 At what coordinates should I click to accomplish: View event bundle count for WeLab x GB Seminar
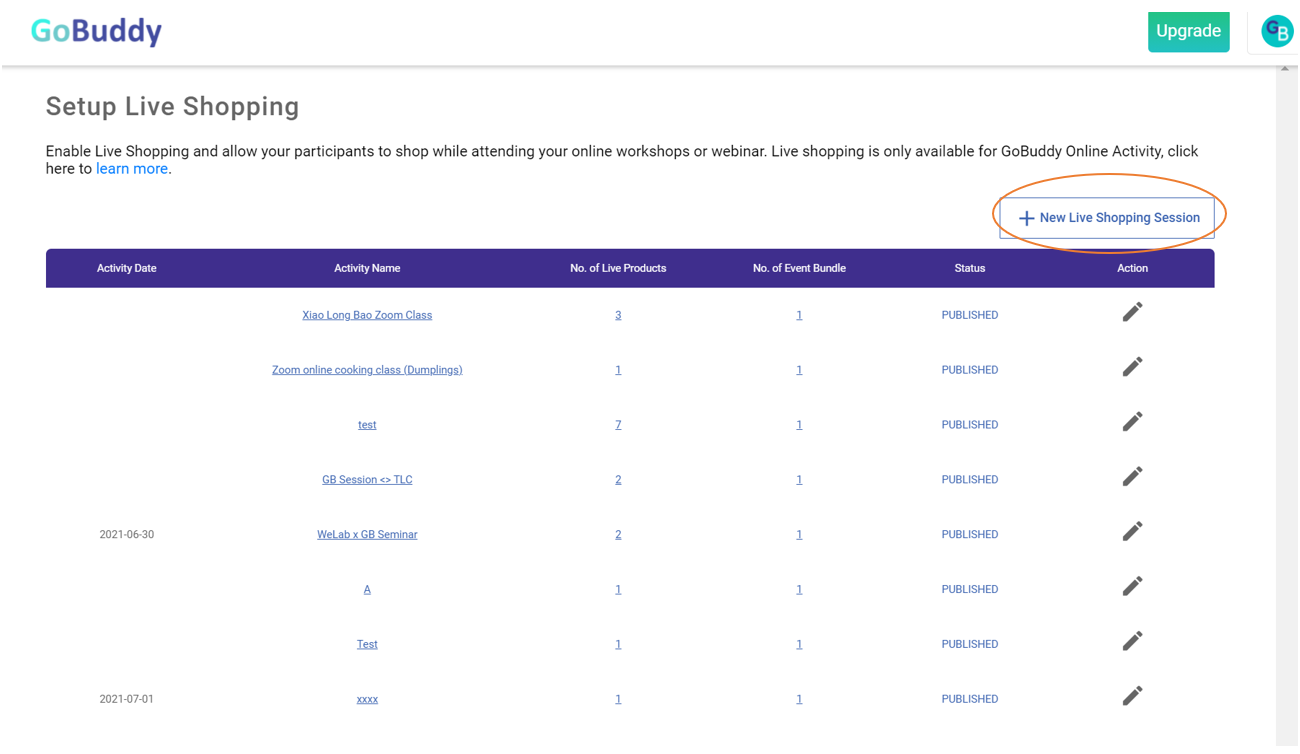(799, 535)
